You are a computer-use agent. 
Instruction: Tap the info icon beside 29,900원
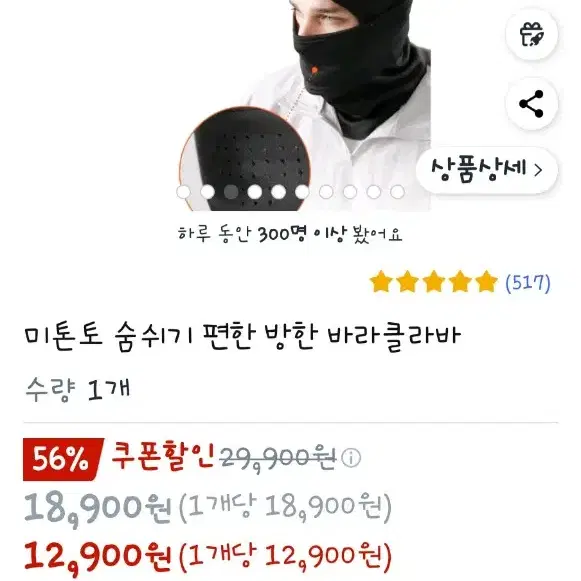351,458
